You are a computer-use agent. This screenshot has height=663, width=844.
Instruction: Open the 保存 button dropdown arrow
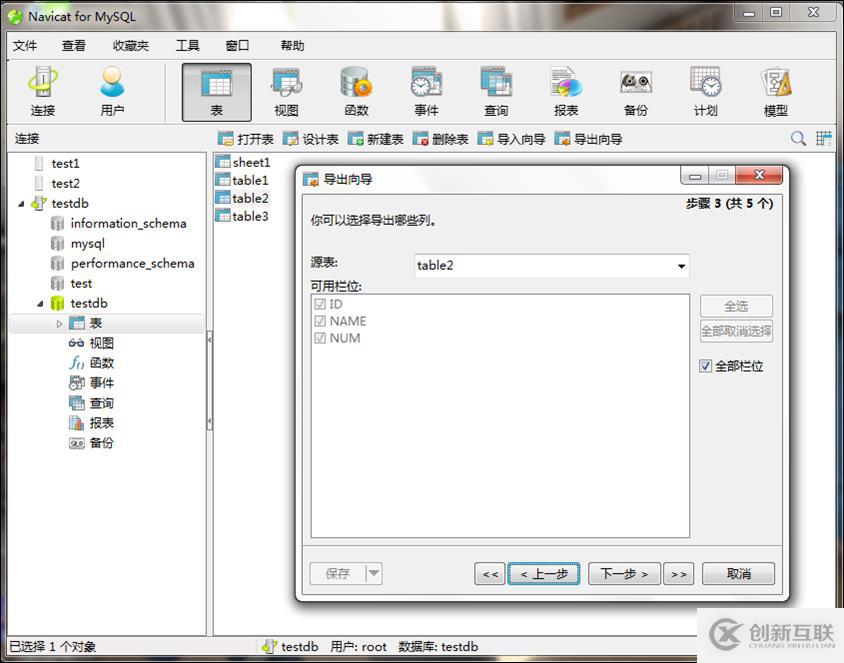coord(374,574)
